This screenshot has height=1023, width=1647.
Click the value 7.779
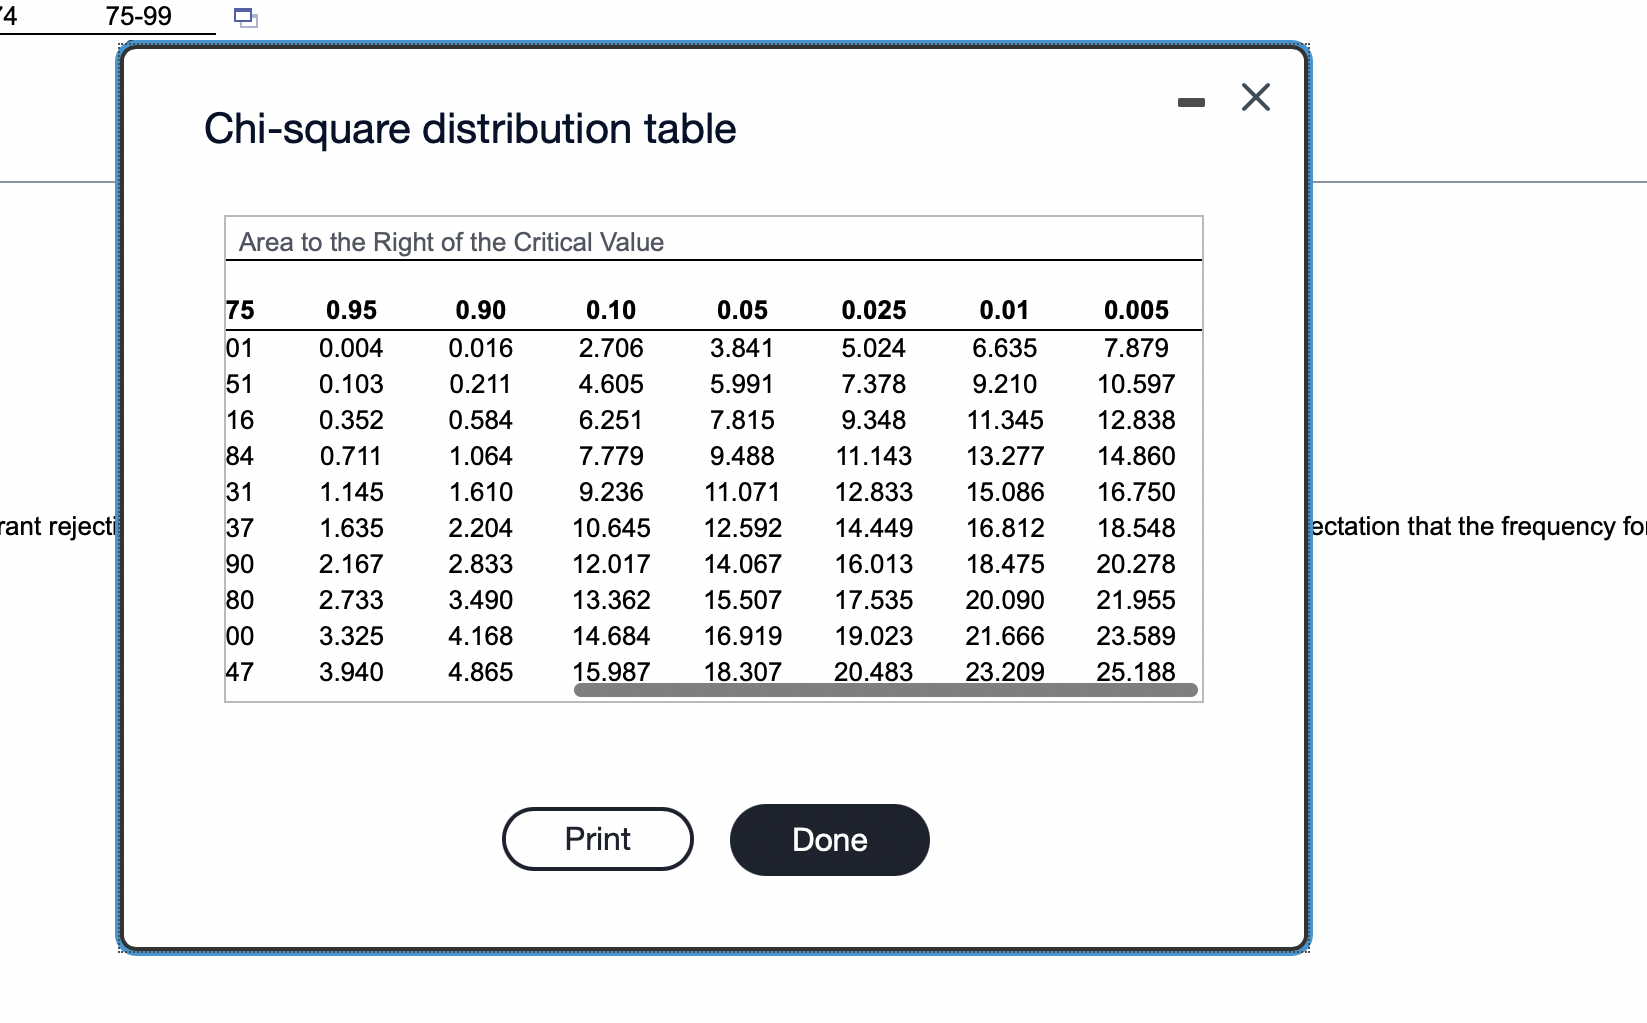[x=611, y=456]
